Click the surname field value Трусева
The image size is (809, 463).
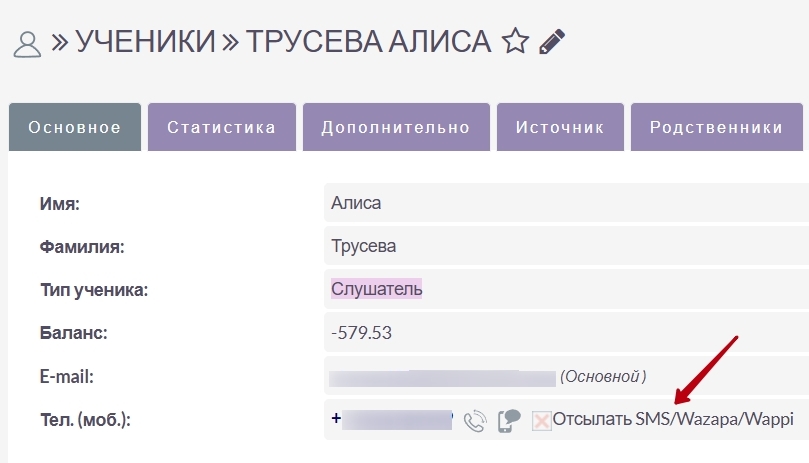(363, 246)
